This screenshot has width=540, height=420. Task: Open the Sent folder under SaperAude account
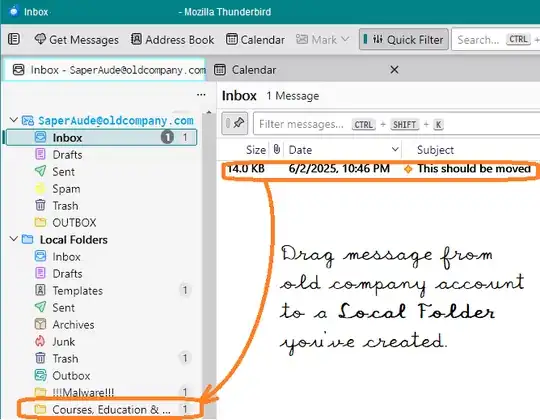pyautogui.click(x=102, y=171)
